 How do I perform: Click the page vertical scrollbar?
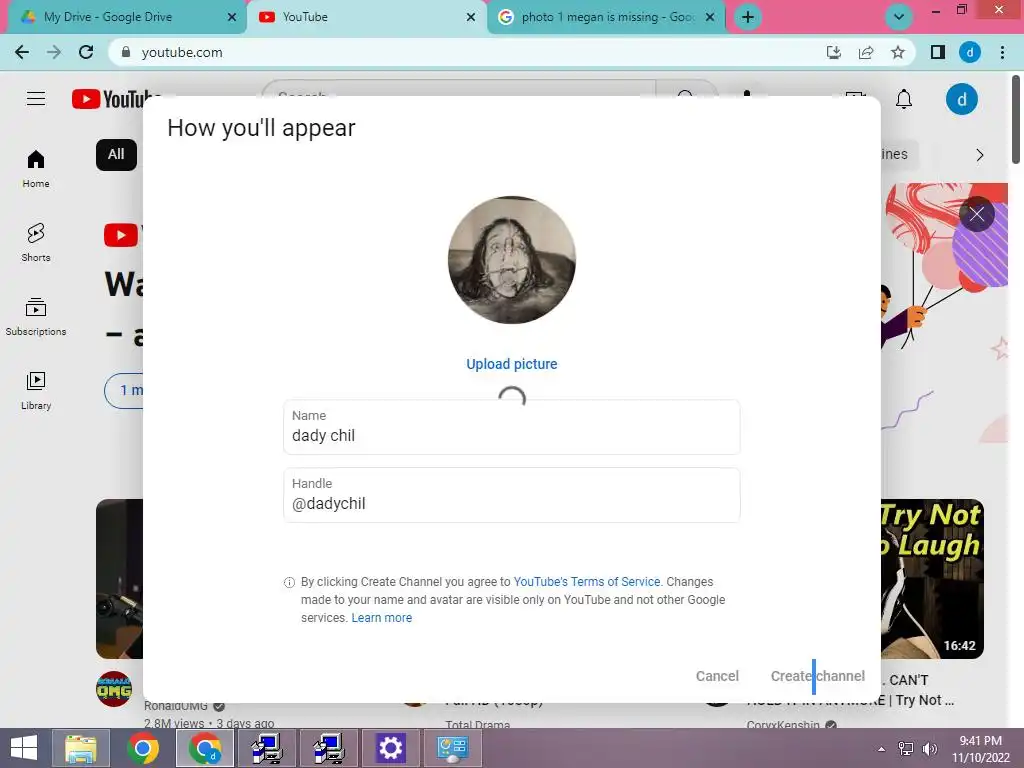(1017, 120)
